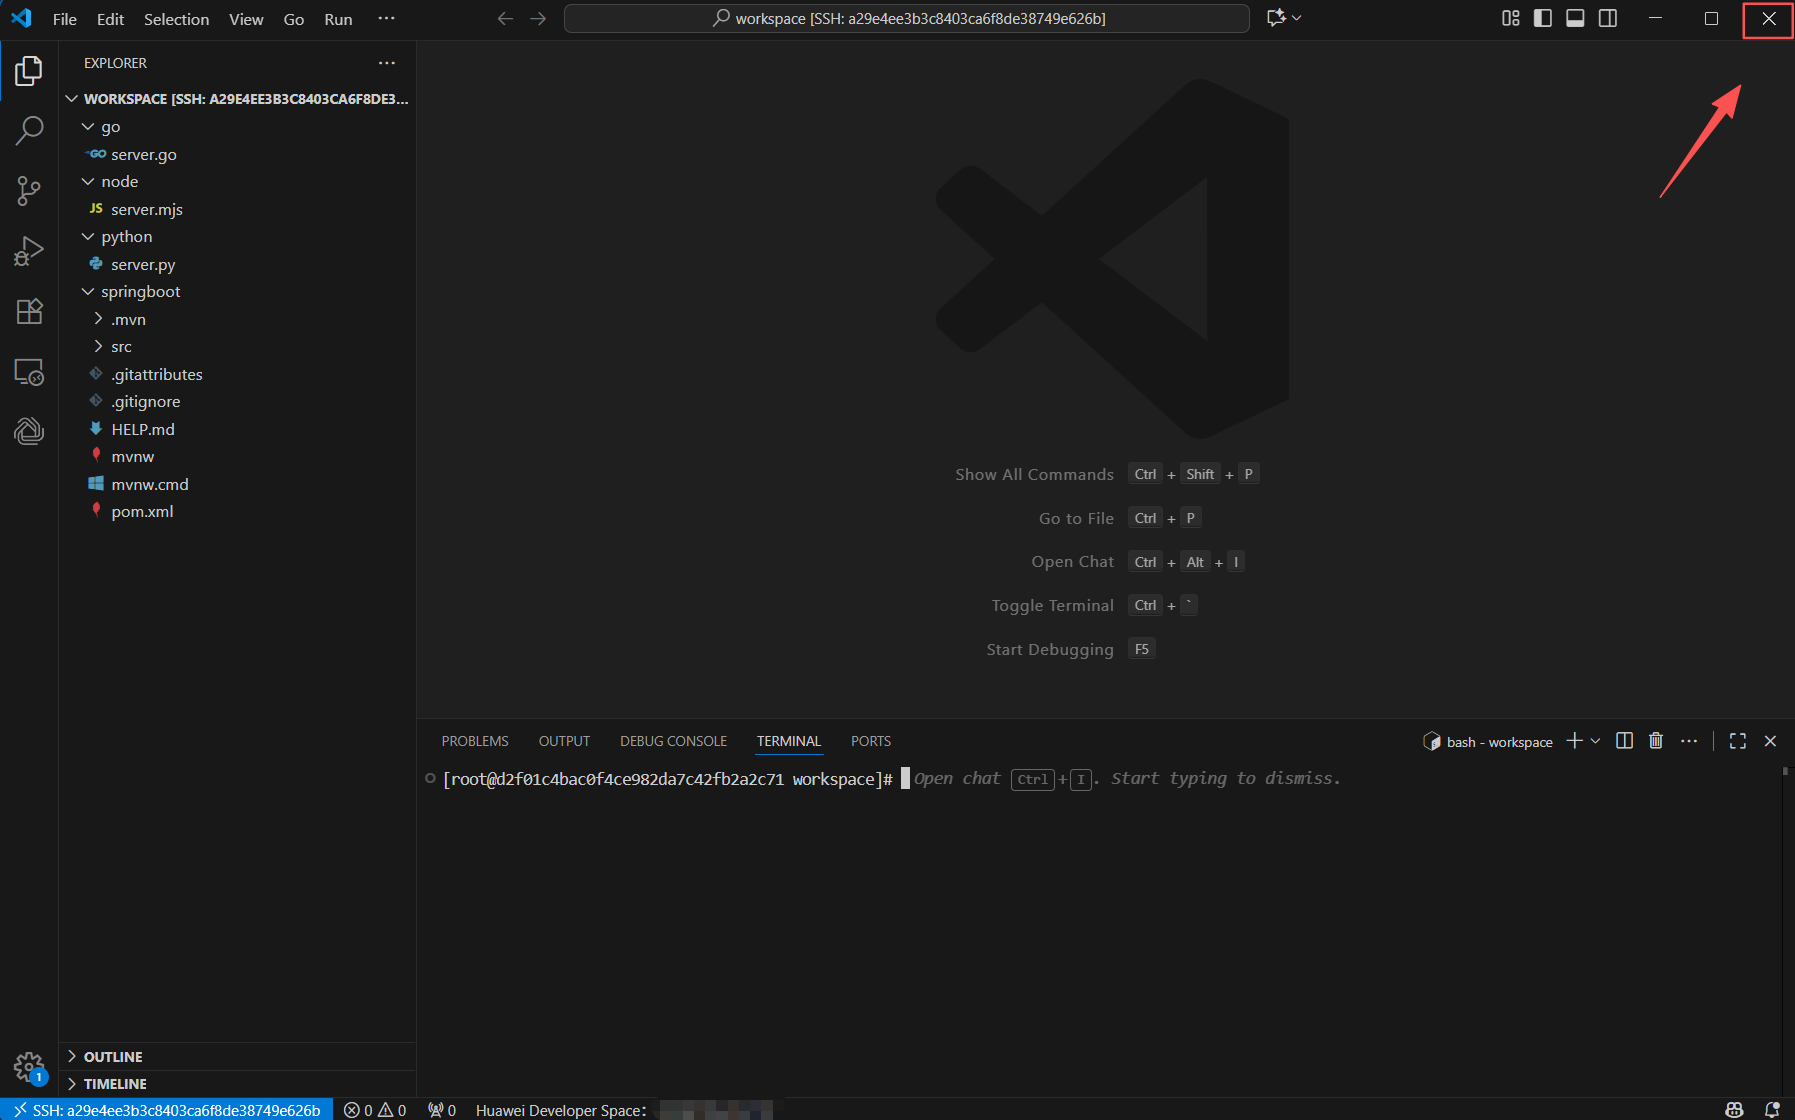Expand the OUTLINE section
Image resolution: width=1795 pixels, height=1120 pixels.
[238, 1057]
